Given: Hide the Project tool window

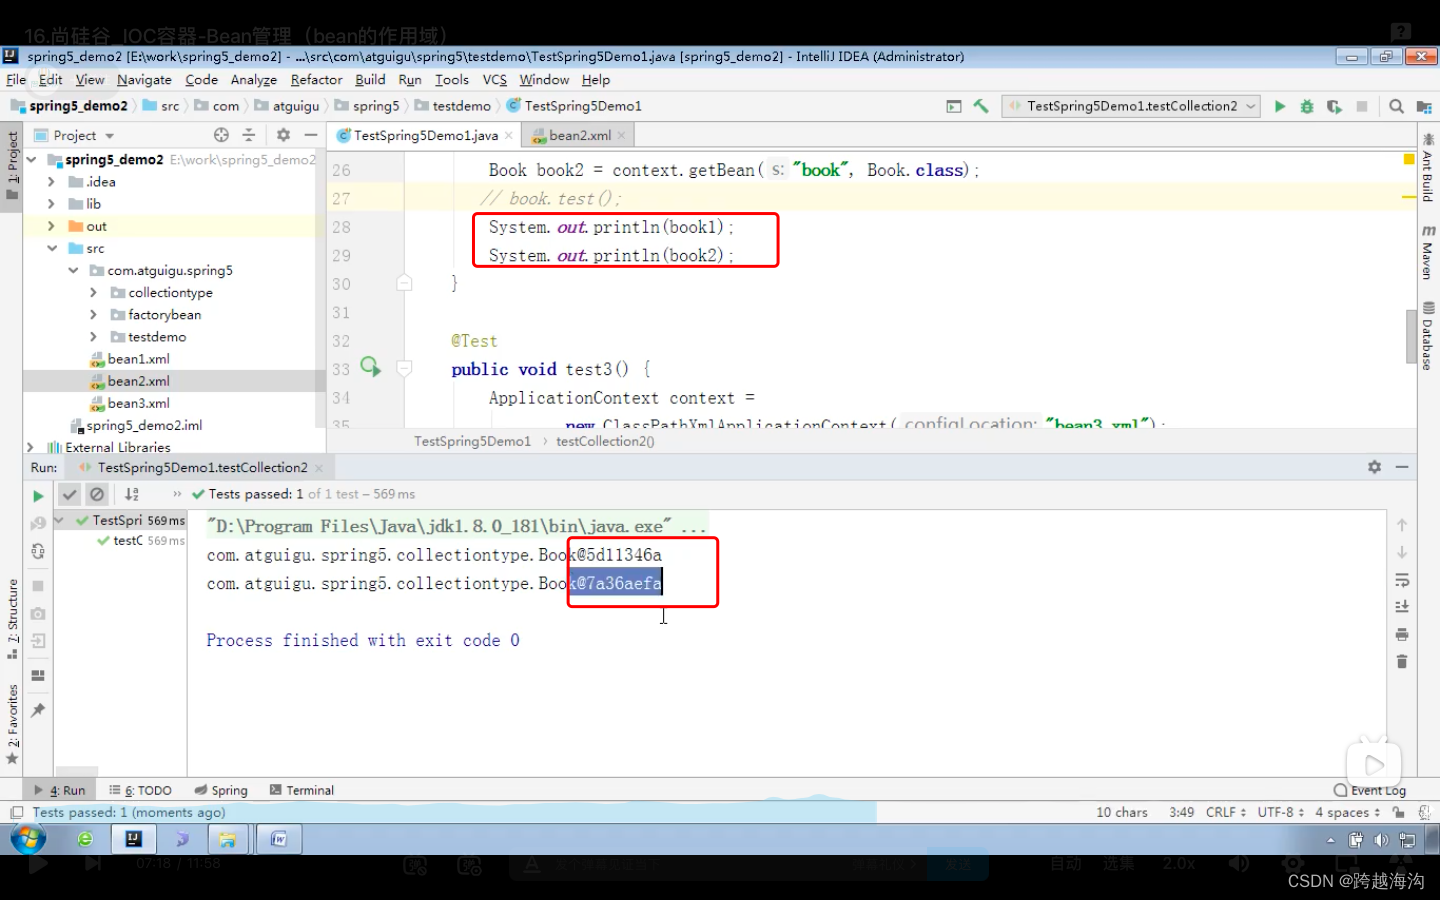Looking at the screenshot, I should [x=311, y=135].
